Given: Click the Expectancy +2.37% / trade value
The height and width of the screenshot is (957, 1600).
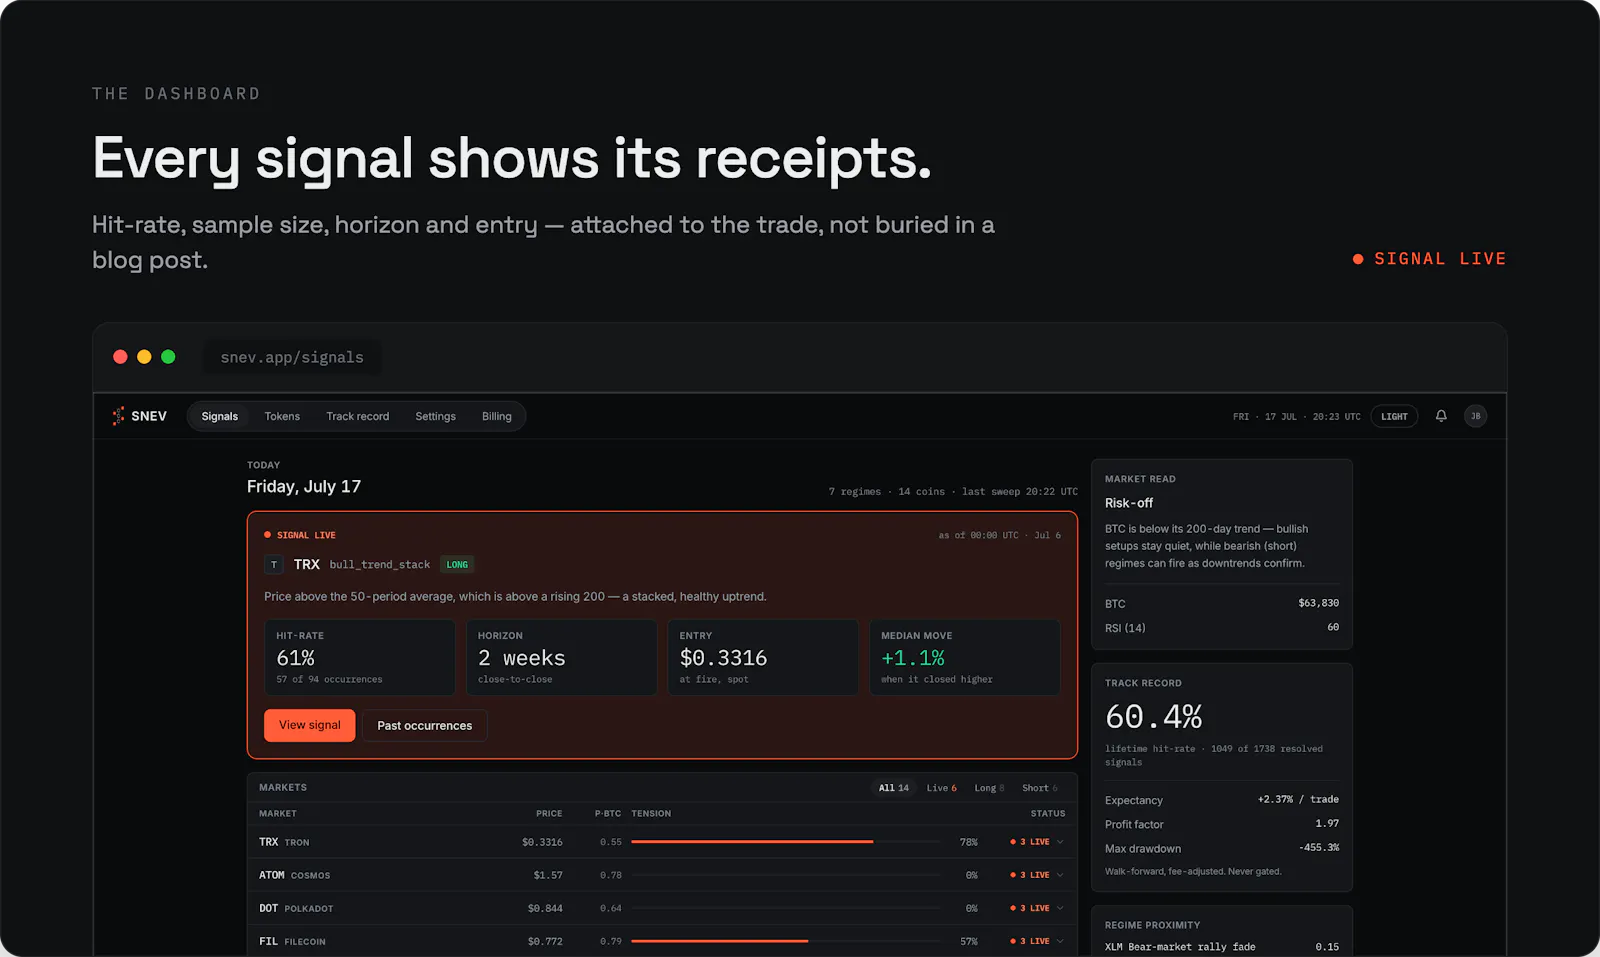Looking at the screenshot, I should [x=1298, y=799].
